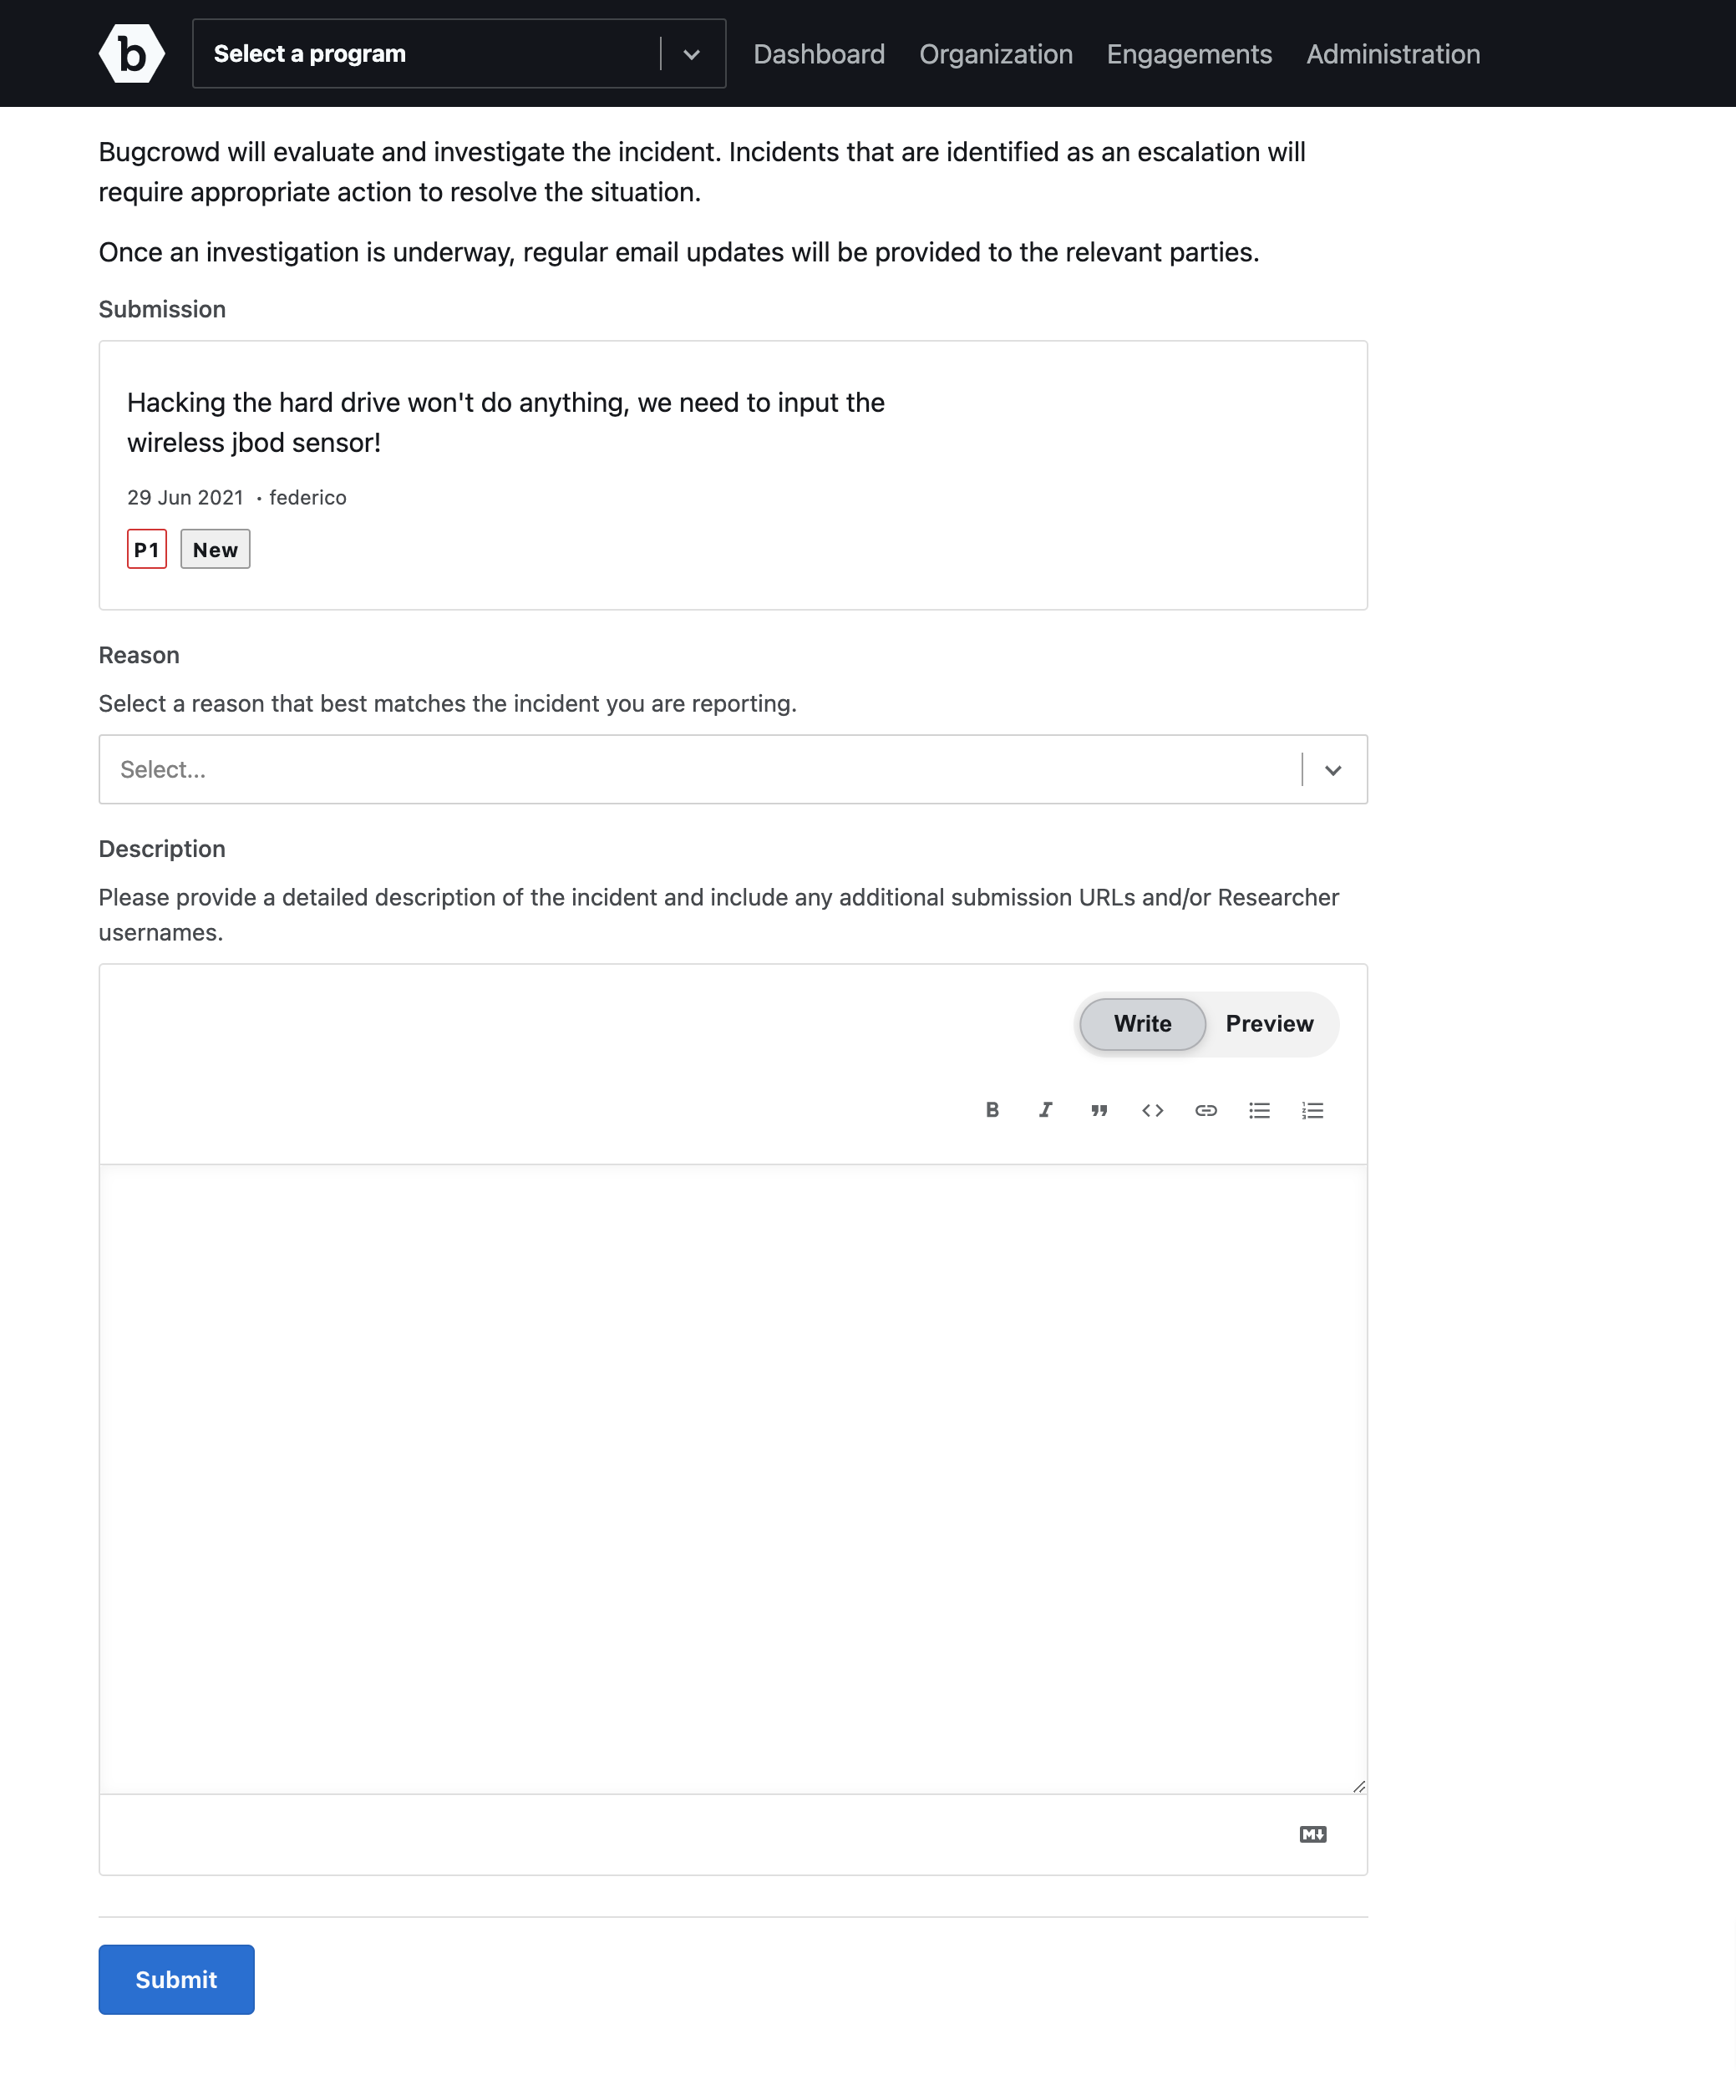Add a numbered list in the editor
This screenshot has height=2100, width=1736.
tap(1312, 1110)
